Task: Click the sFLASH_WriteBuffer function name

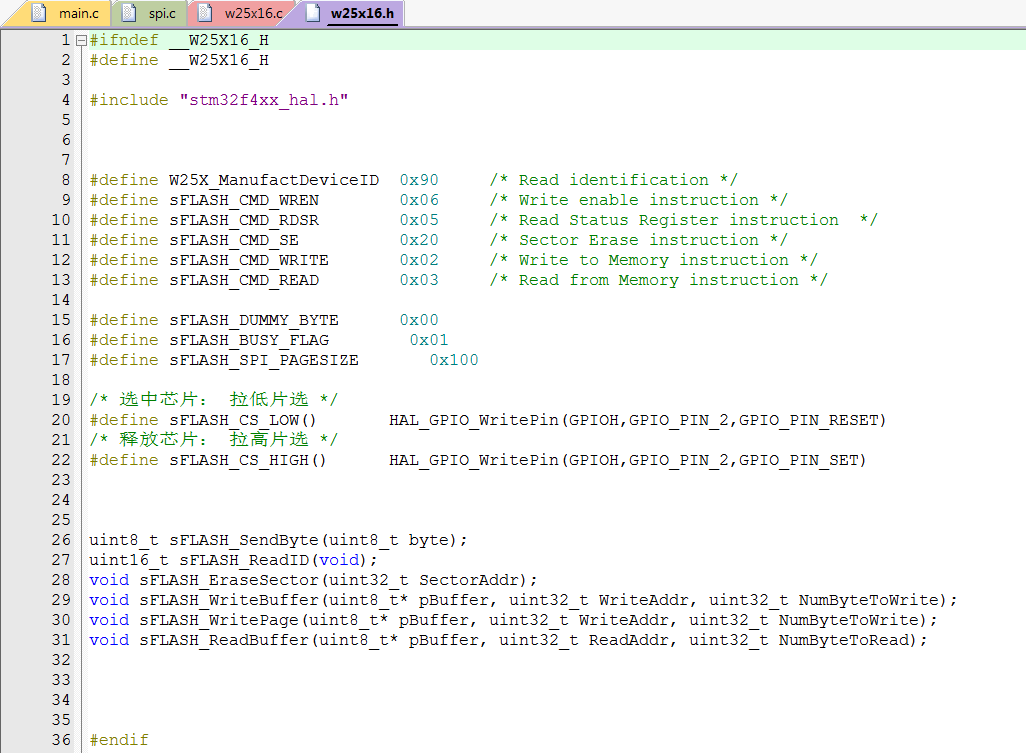Action: click(228, 601)
